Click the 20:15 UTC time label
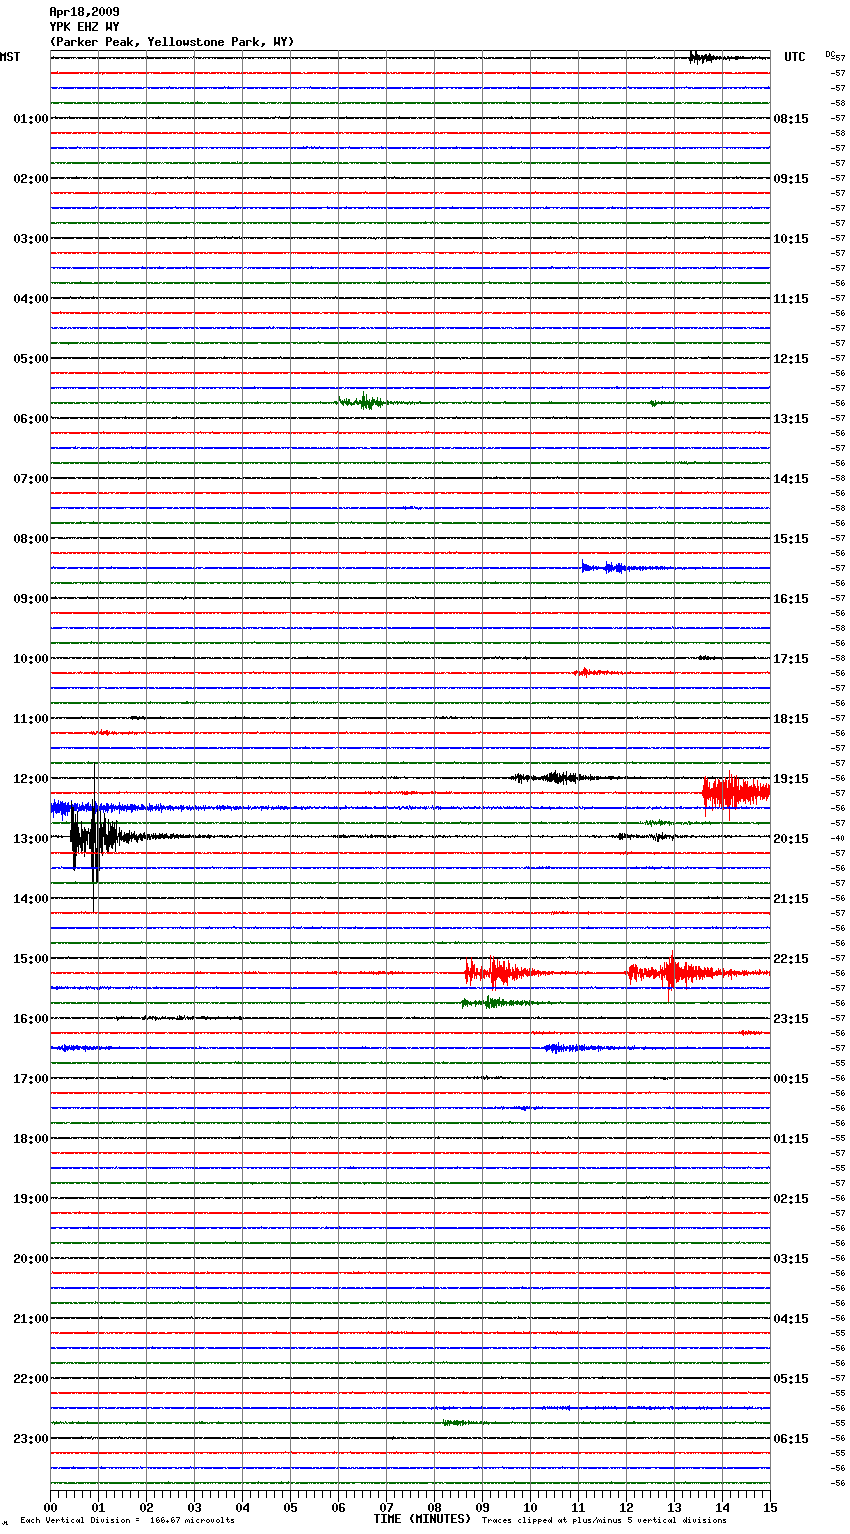Image resolution: width=850 pixels, height=1534 pixels. pyautogui.click(x=791, y=839)
